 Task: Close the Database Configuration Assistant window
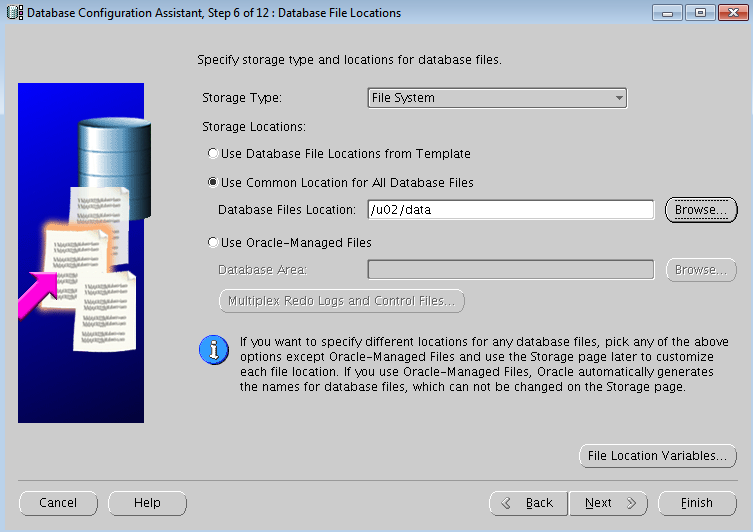[x=733, y=13]
